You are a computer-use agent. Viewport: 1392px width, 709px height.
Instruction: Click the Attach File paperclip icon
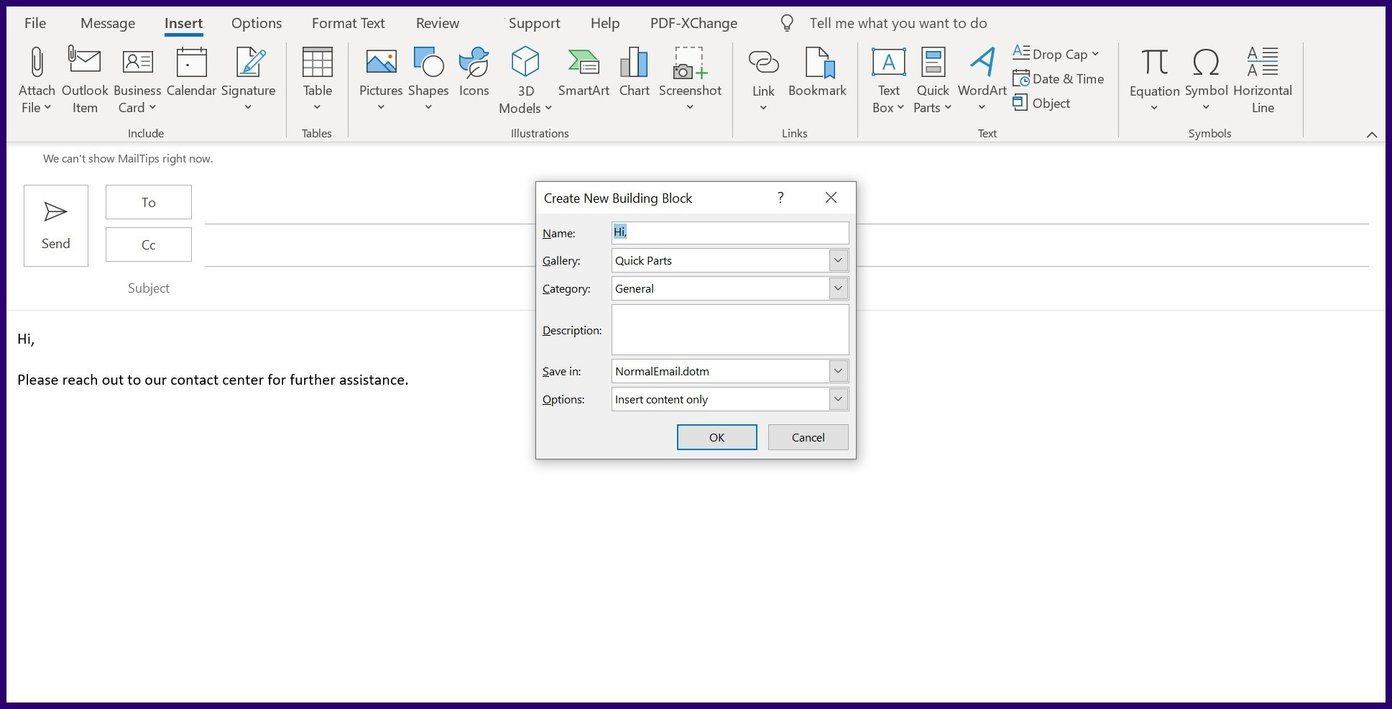coord(36,62)
